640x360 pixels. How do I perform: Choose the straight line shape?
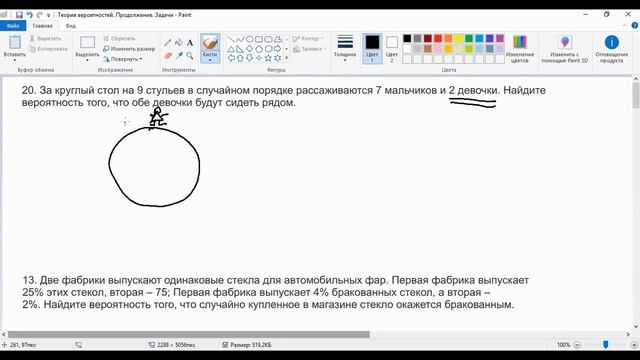[x=231, y=39]
